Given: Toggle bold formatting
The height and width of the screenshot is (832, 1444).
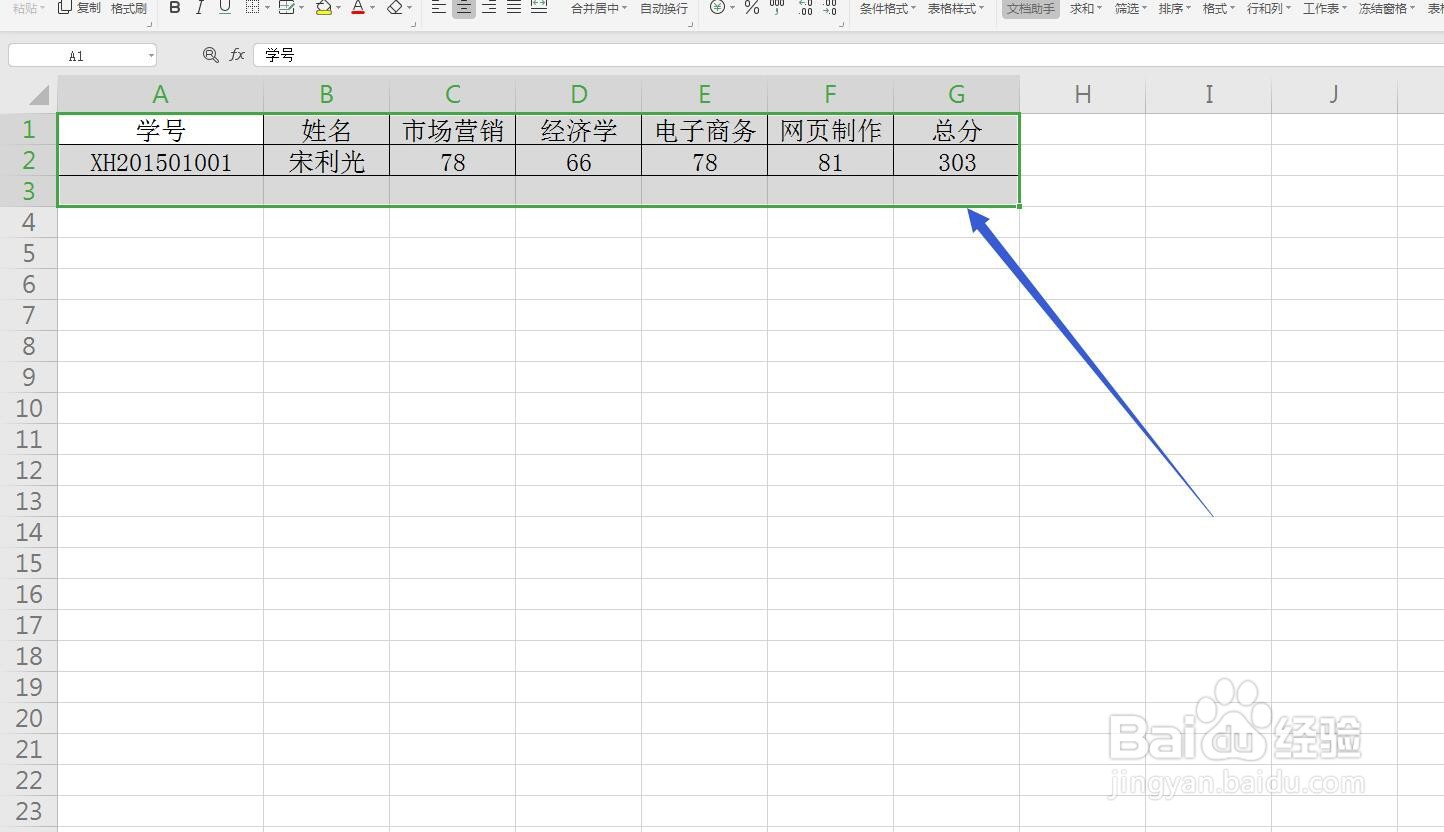Looking at the screenshot, I should tap(175, 8).
